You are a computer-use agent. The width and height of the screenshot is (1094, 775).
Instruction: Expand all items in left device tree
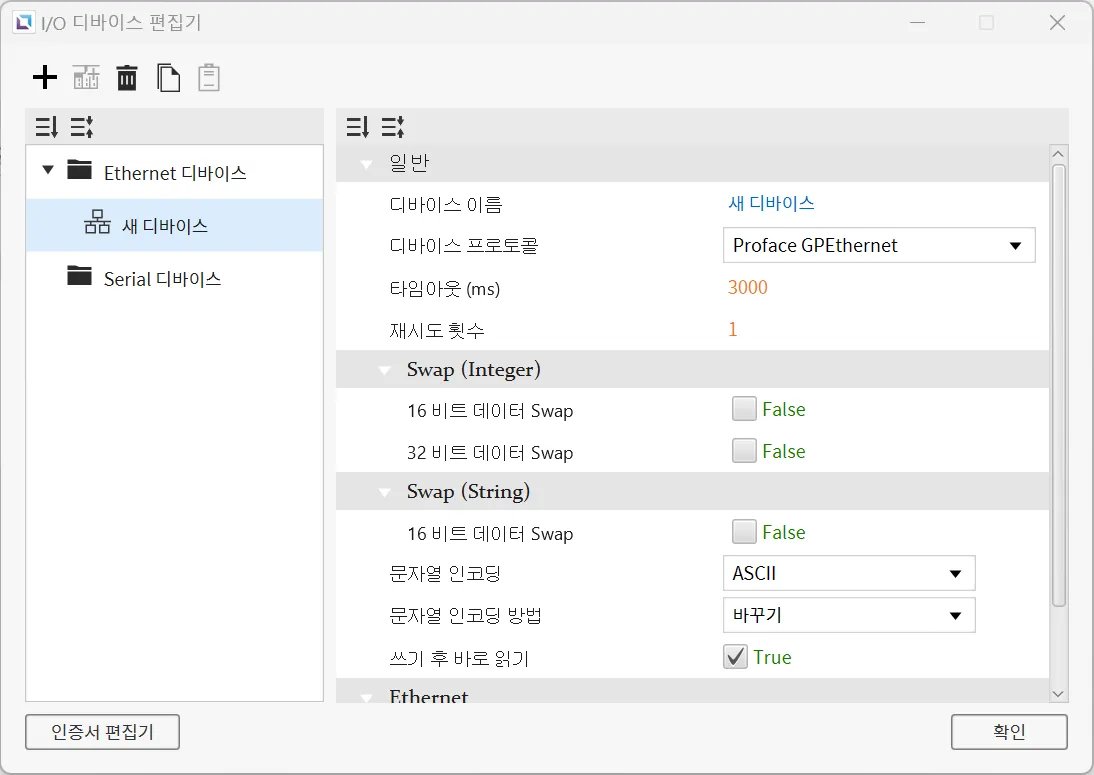click(47, 127)
